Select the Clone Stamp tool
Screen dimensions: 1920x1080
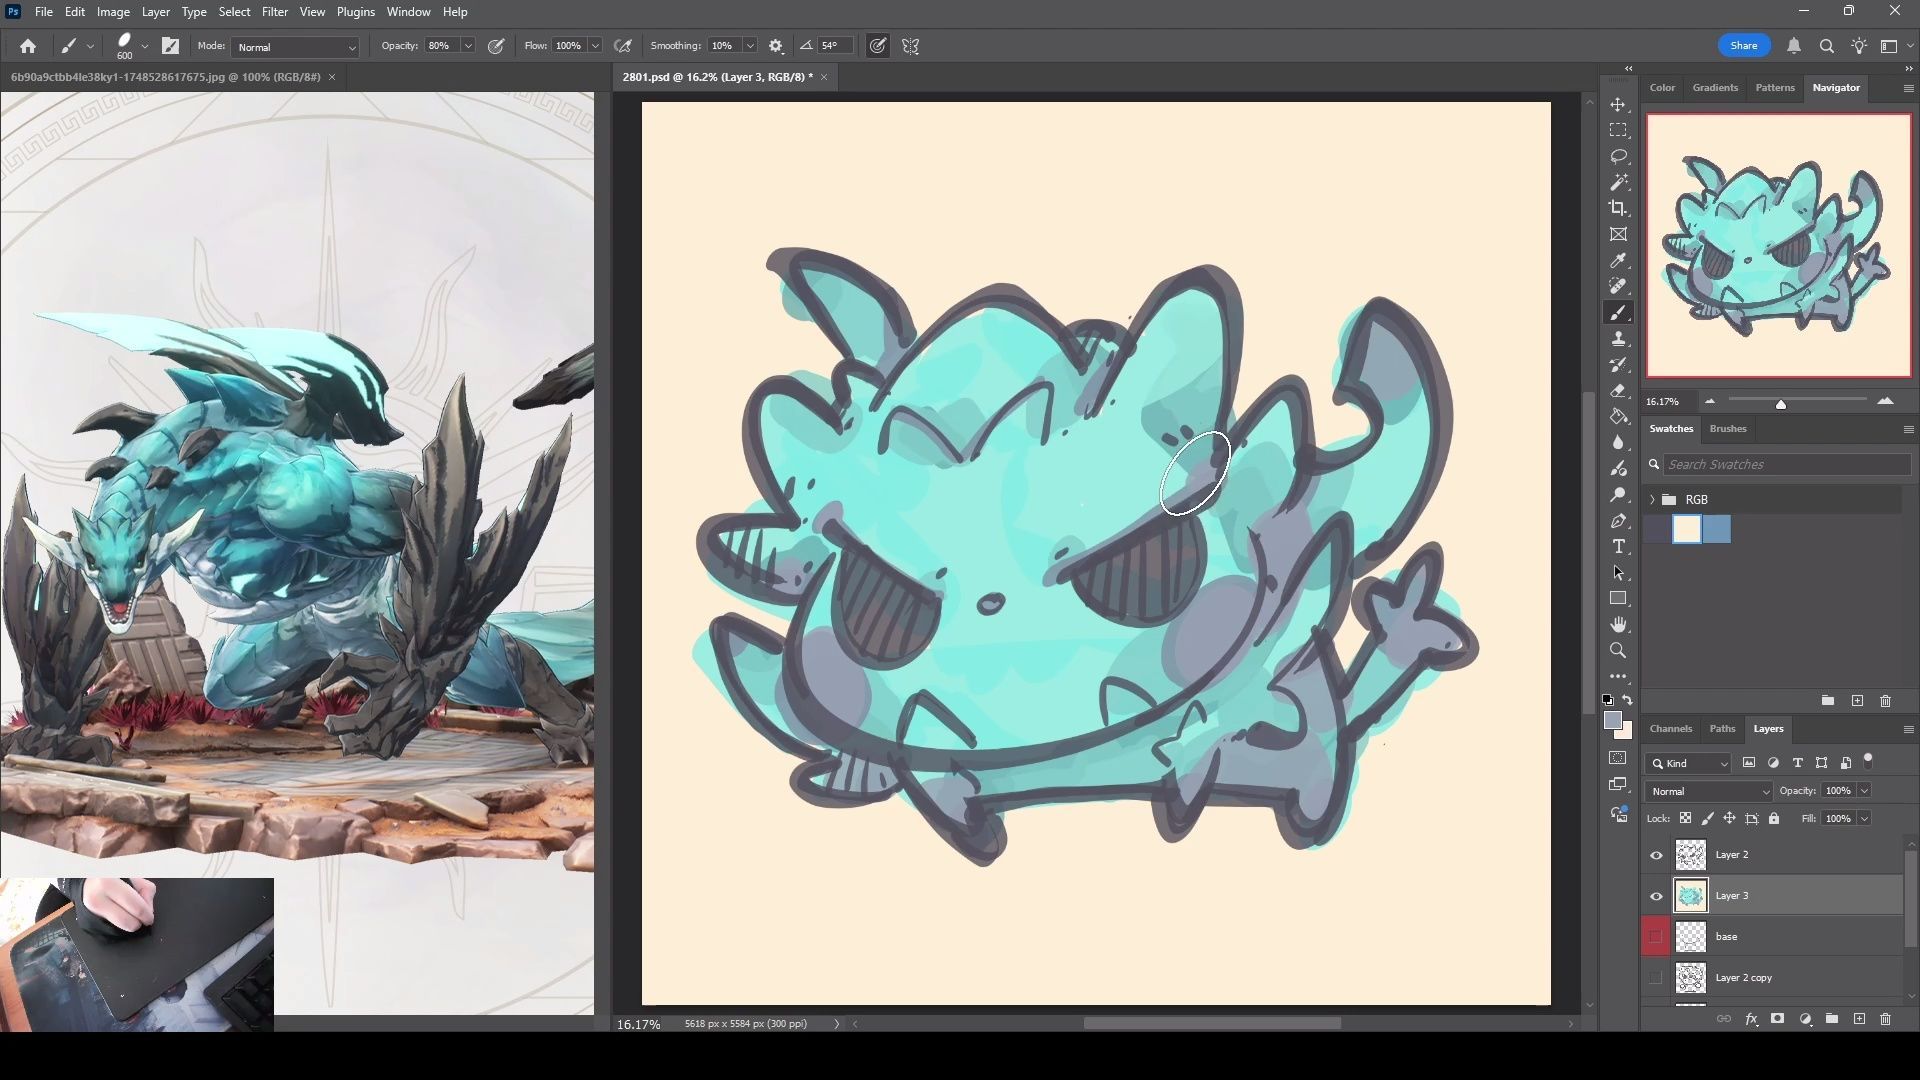pos(1618,339)
